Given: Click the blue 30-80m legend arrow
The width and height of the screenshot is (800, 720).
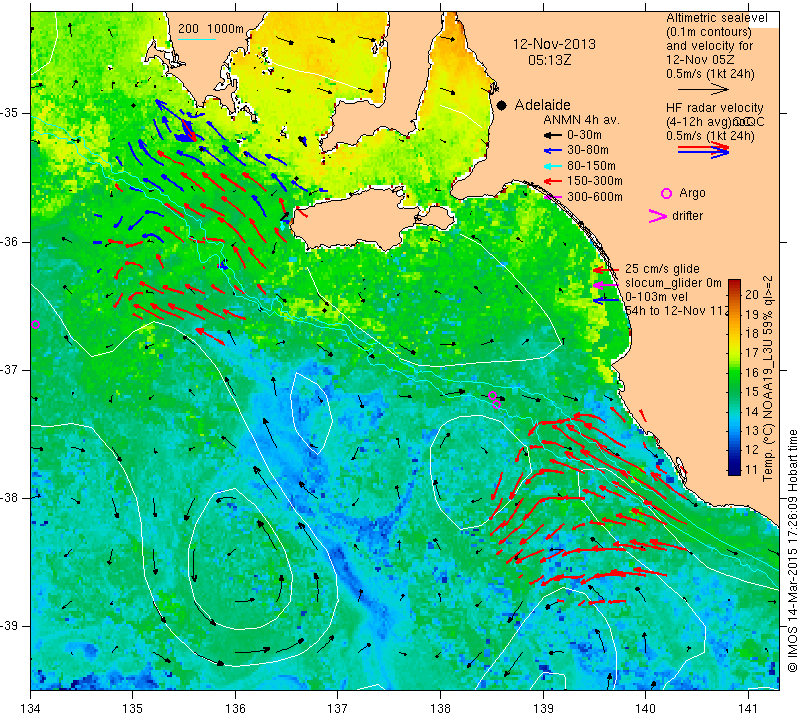Looking at the screenshot, I should 552,151.
